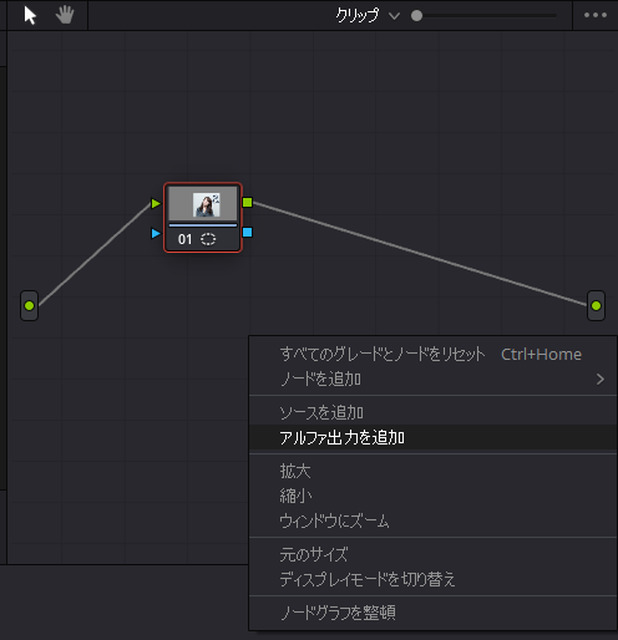The width and height of the screenshot is (618, 640).
Task: Click the dashed circle icon on node 01
Action: coord(208,239)
